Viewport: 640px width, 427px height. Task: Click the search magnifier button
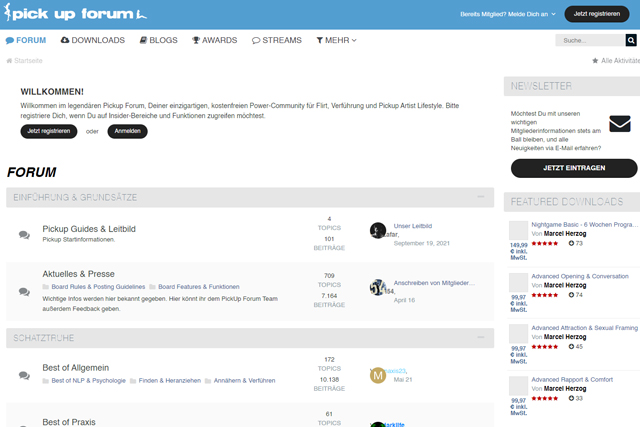pos(631,40)
